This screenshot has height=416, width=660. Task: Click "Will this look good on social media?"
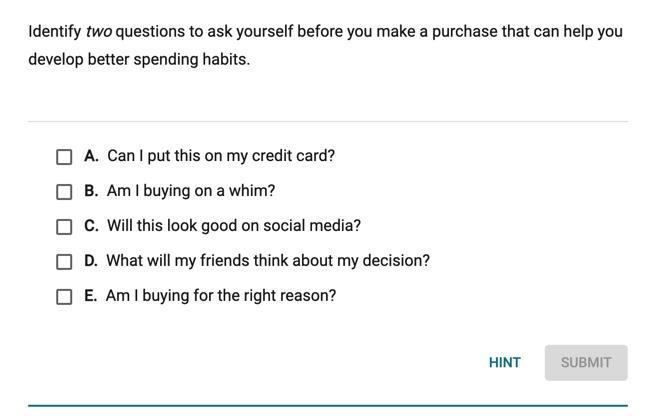coord(234,226)
